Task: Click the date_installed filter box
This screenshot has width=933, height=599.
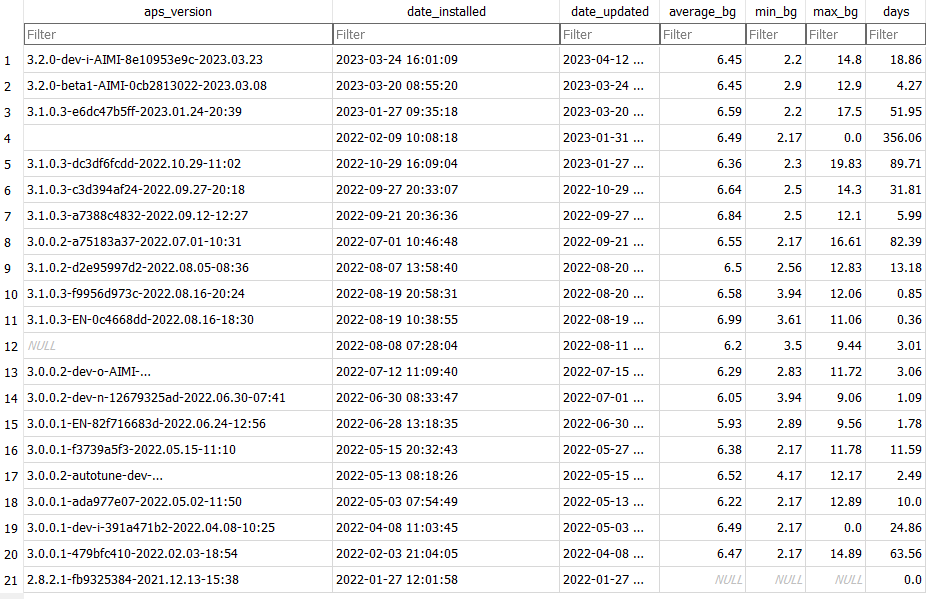Action: tap(445, 35)
